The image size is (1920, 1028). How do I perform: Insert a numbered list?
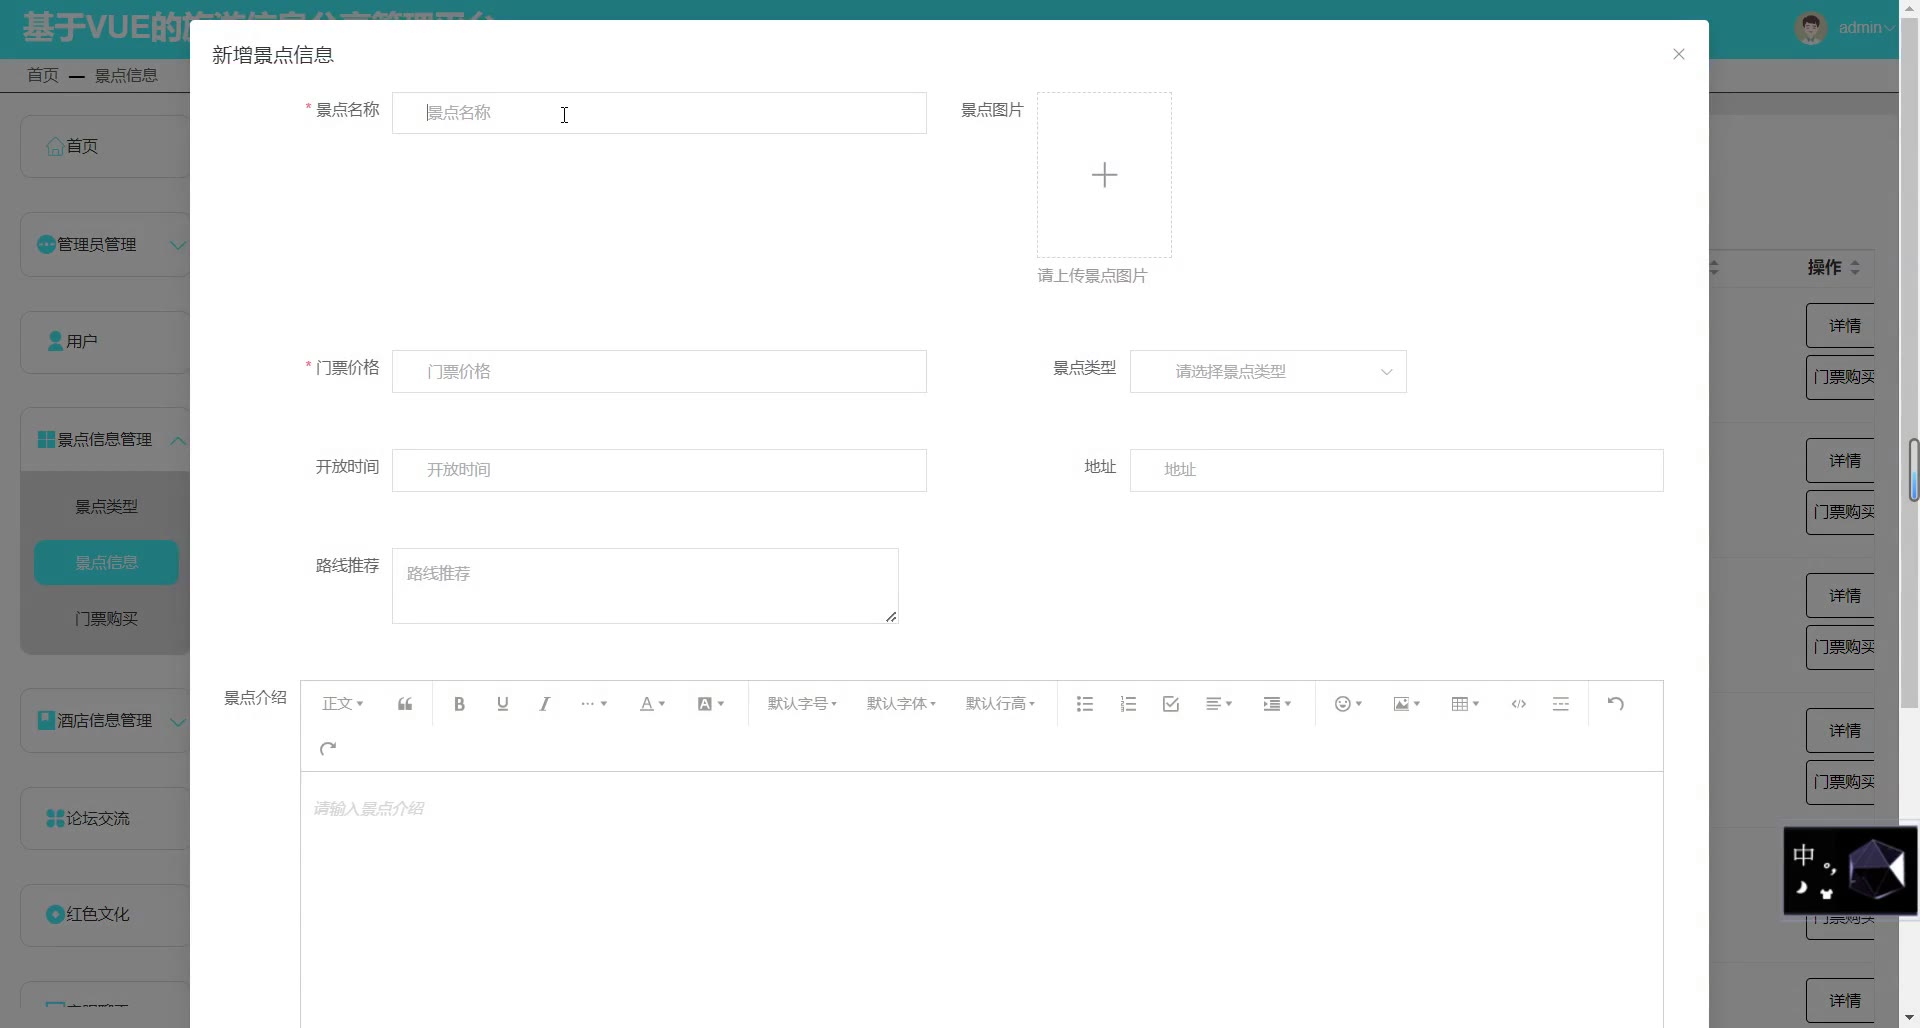click(x=1128, y=704)
